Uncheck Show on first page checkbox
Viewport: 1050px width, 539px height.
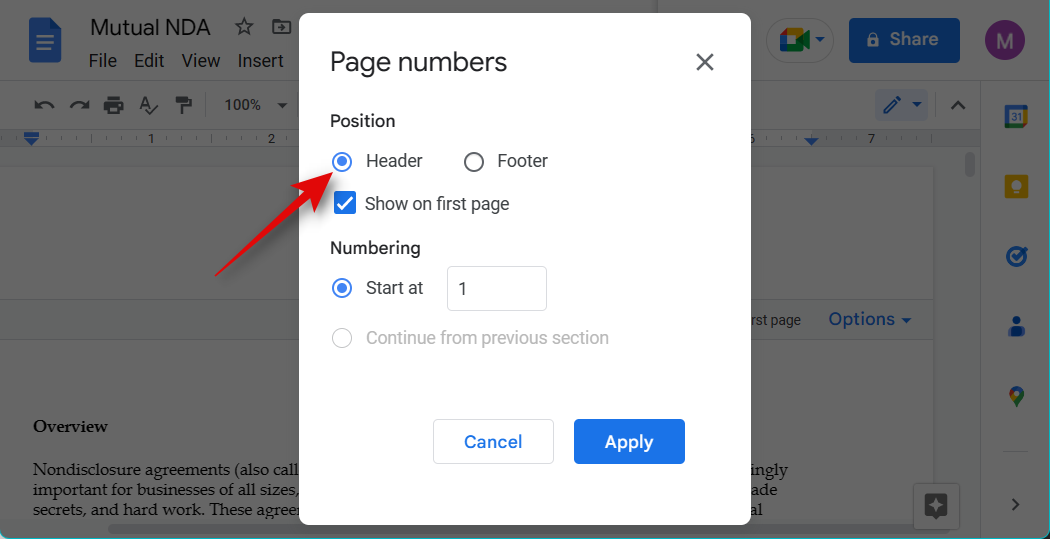(x=345, y=203)
